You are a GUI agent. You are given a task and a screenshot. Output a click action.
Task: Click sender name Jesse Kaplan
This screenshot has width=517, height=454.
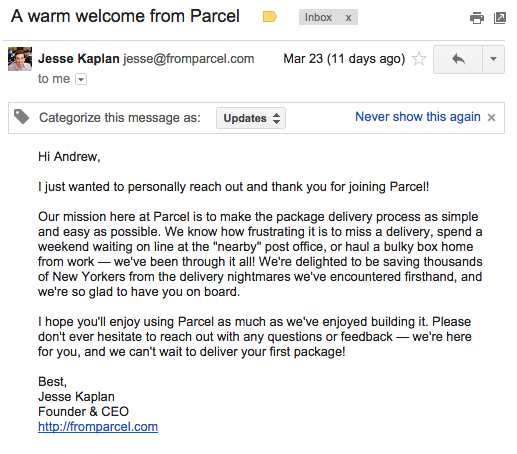pos(79,59)
